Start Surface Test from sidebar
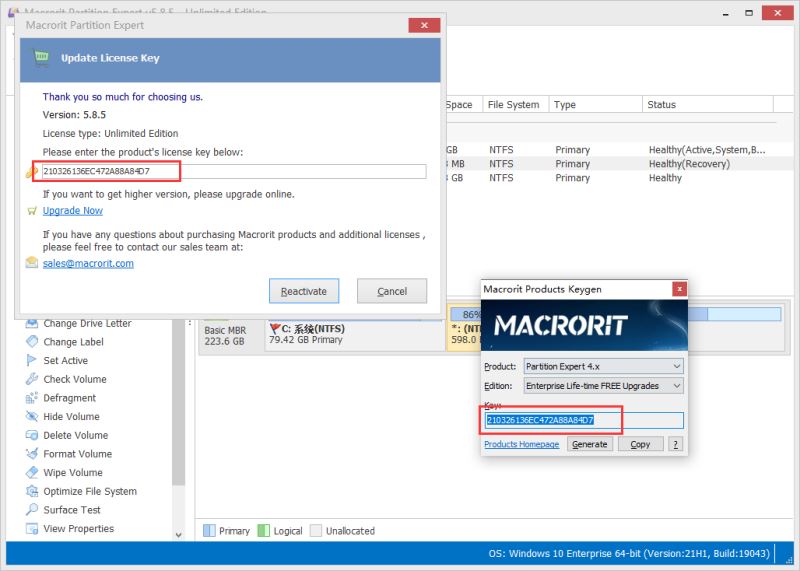Screen dimensions: 800x571 click(72, 510)
